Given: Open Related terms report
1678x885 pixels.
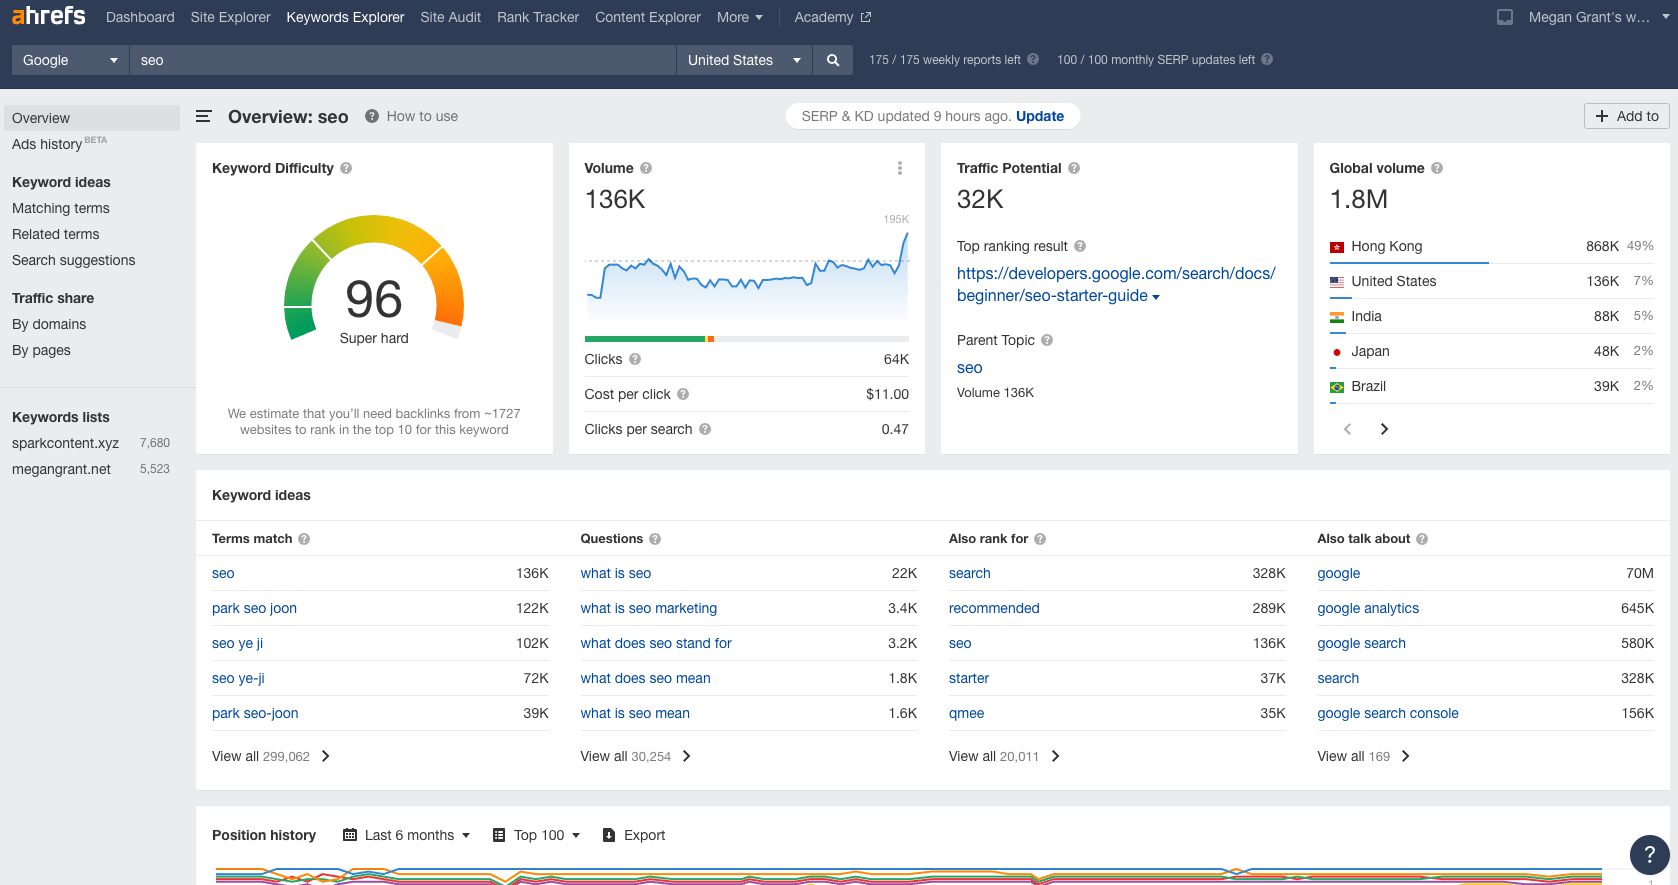Looking at the screenshot, I should coord(56,234).
